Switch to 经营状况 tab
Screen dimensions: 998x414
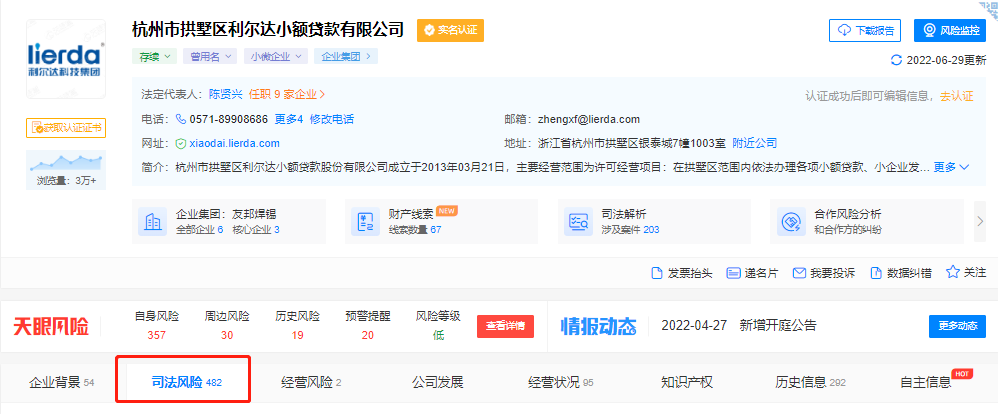click(560, 383)
